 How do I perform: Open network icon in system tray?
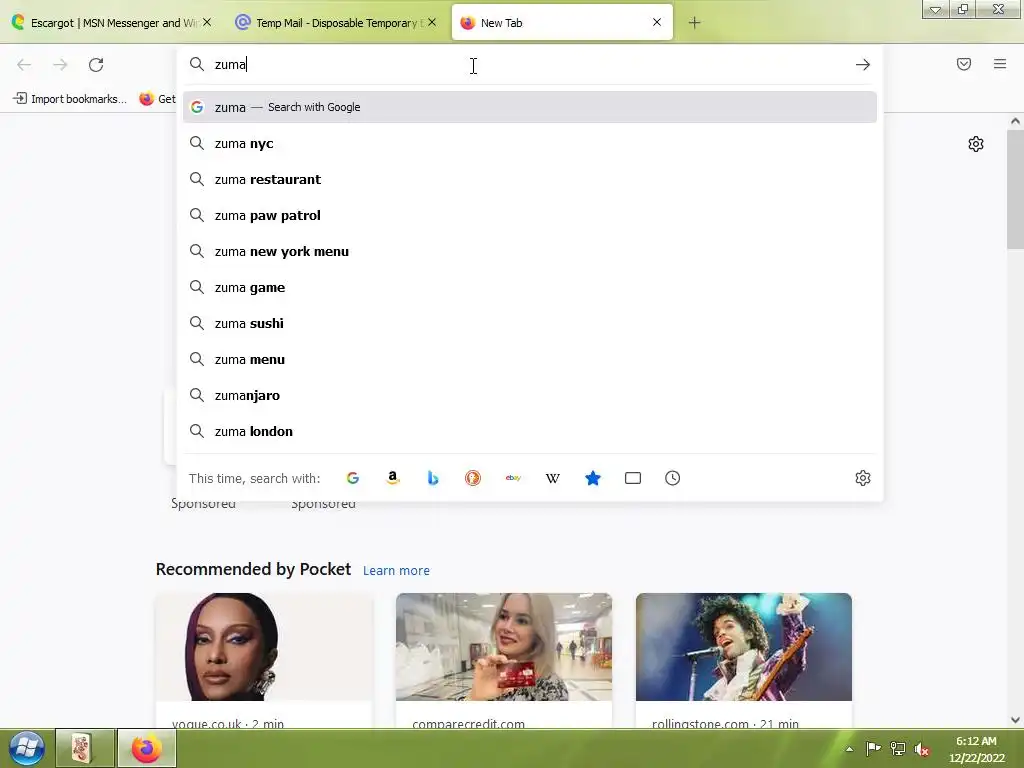pyautogui.click(x=898, y=749)
